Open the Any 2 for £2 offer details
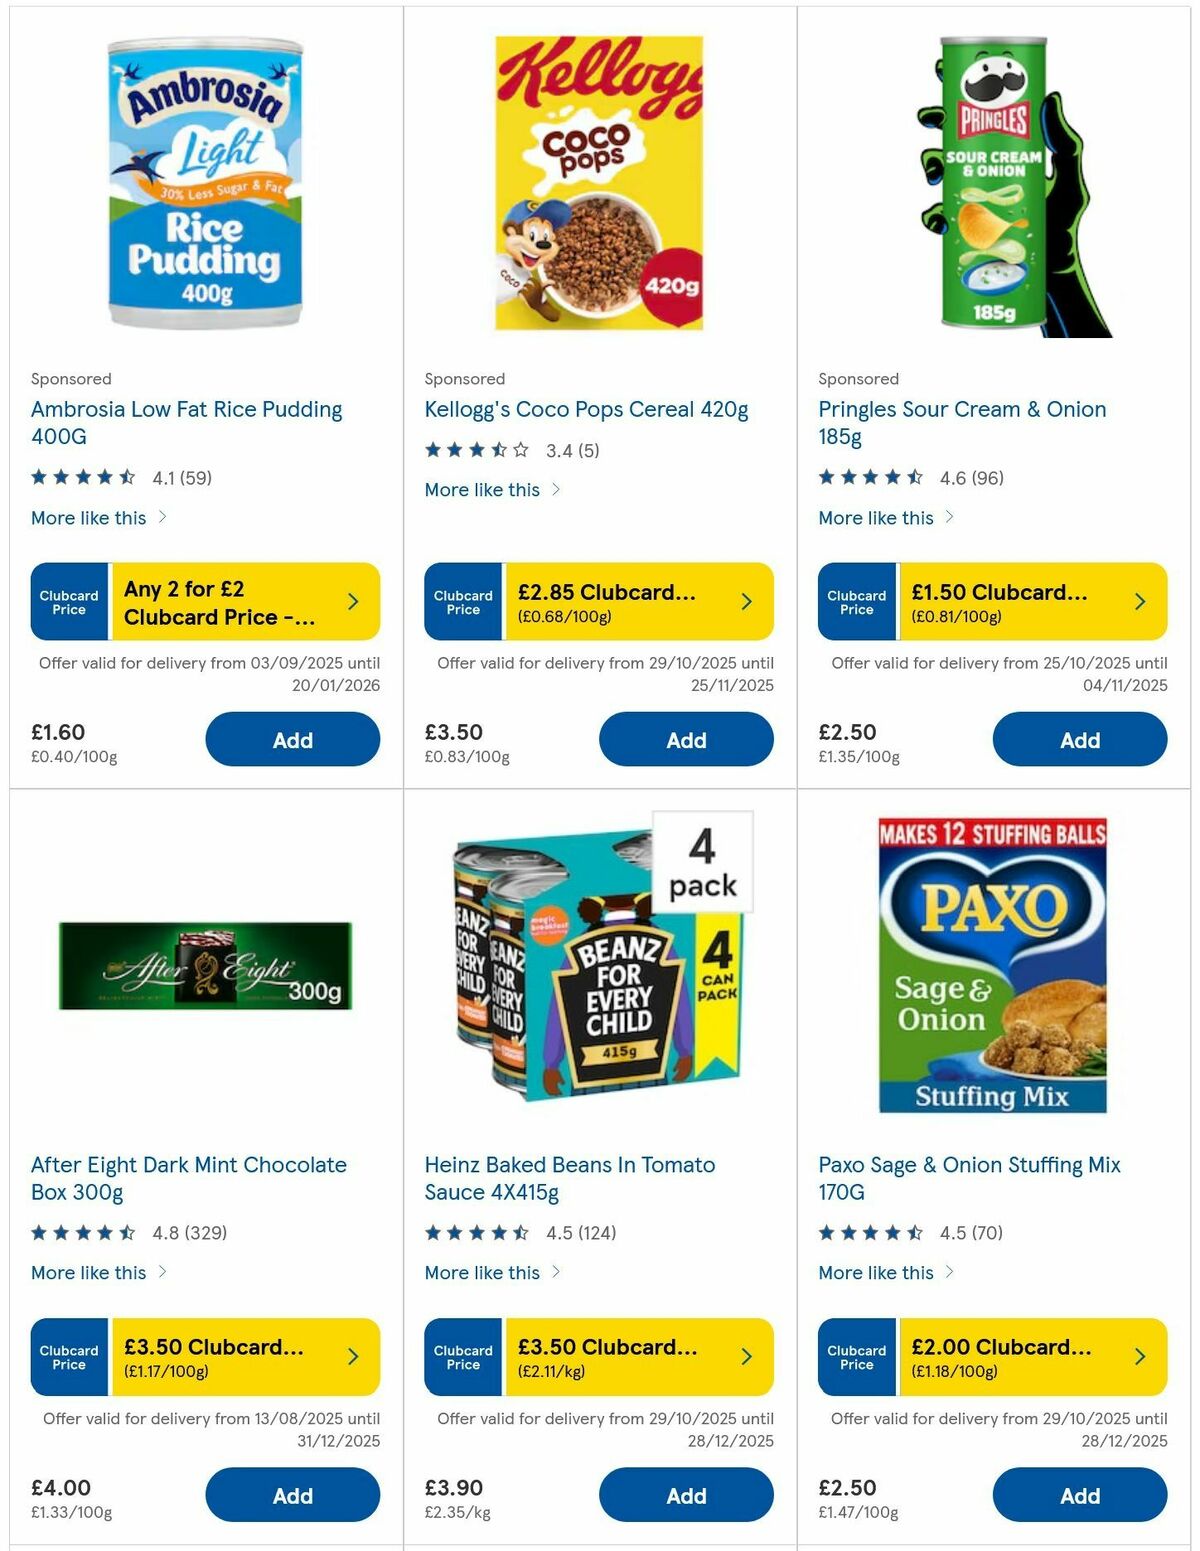Viewport: 1200px width, 1551px height. [x=351, y=601]
